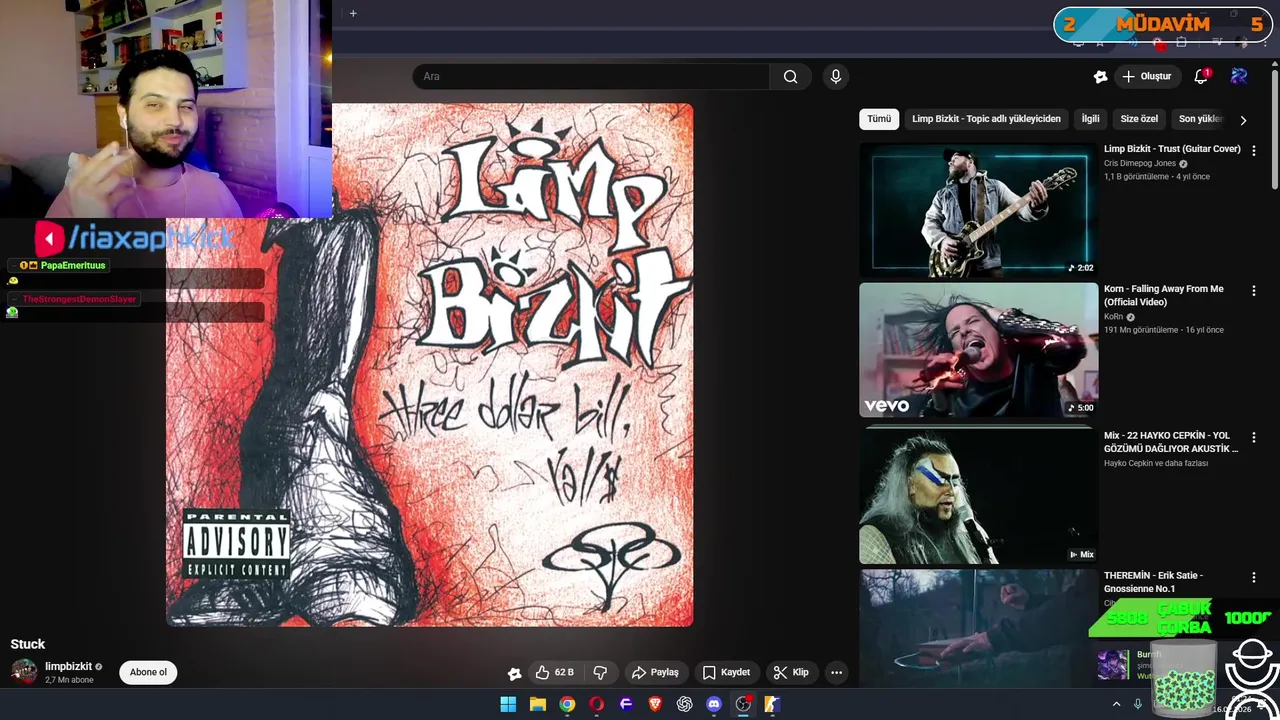Show hidden system tray icons

(1117, 704)
